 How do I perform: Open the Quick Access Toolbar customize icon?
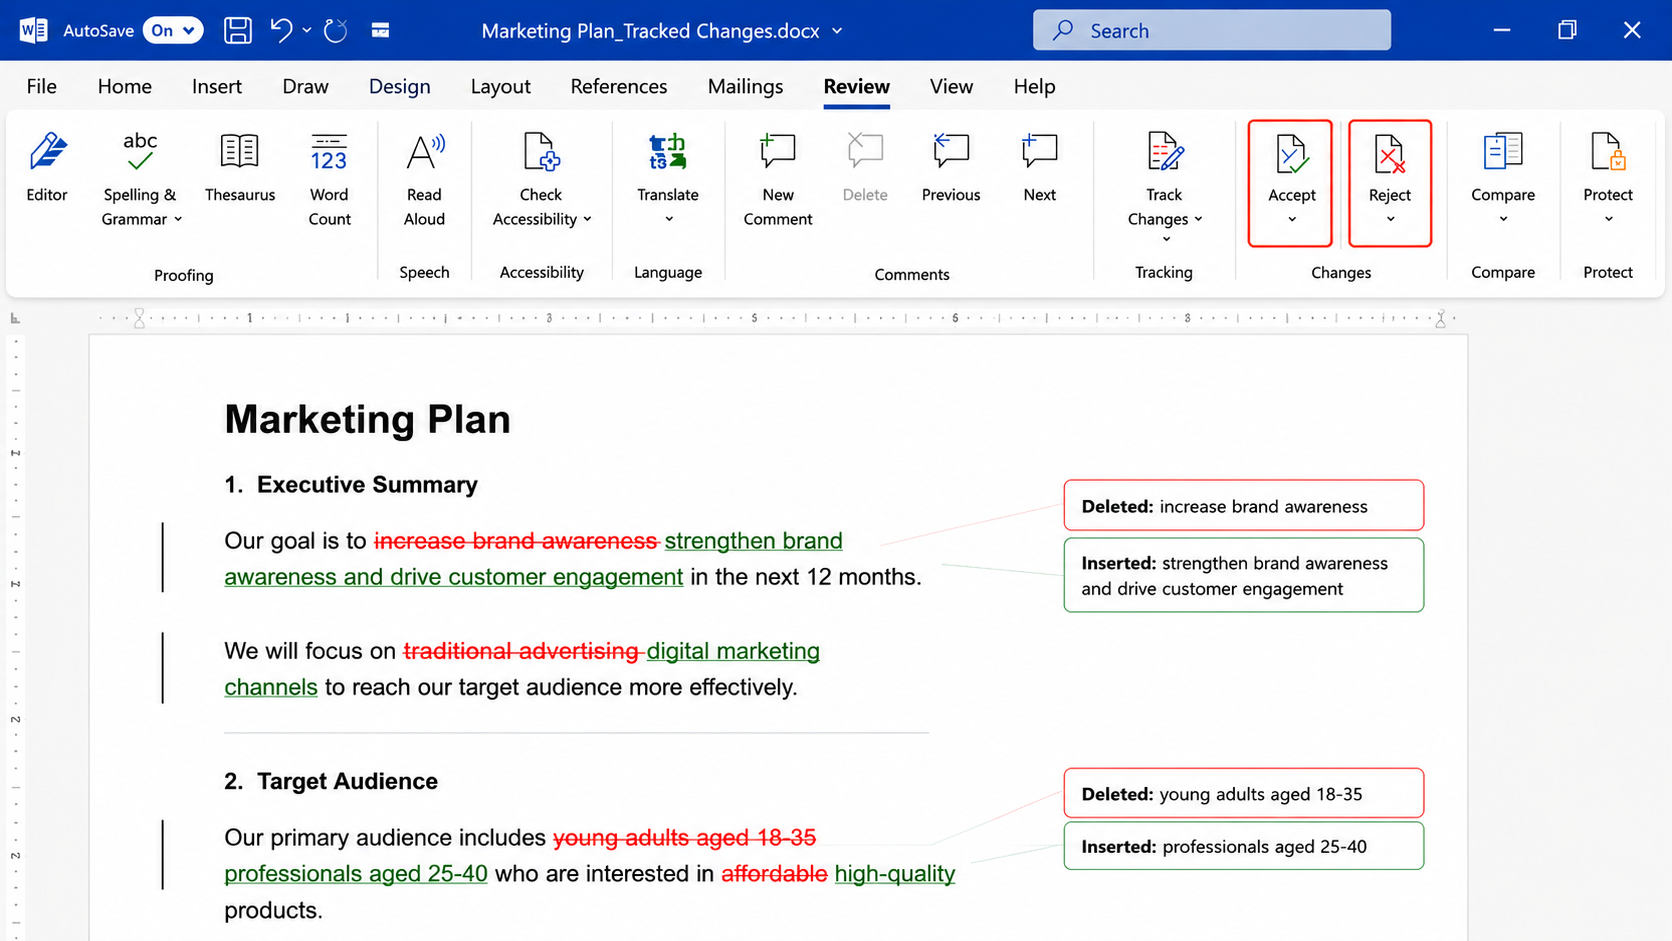[x=380, y=30]
